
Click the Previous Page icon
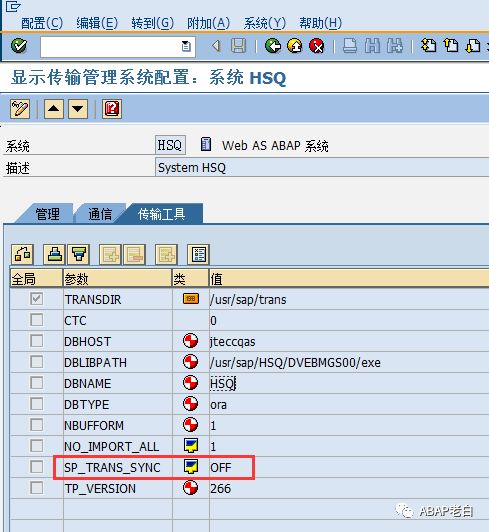(x=451, y=45)
